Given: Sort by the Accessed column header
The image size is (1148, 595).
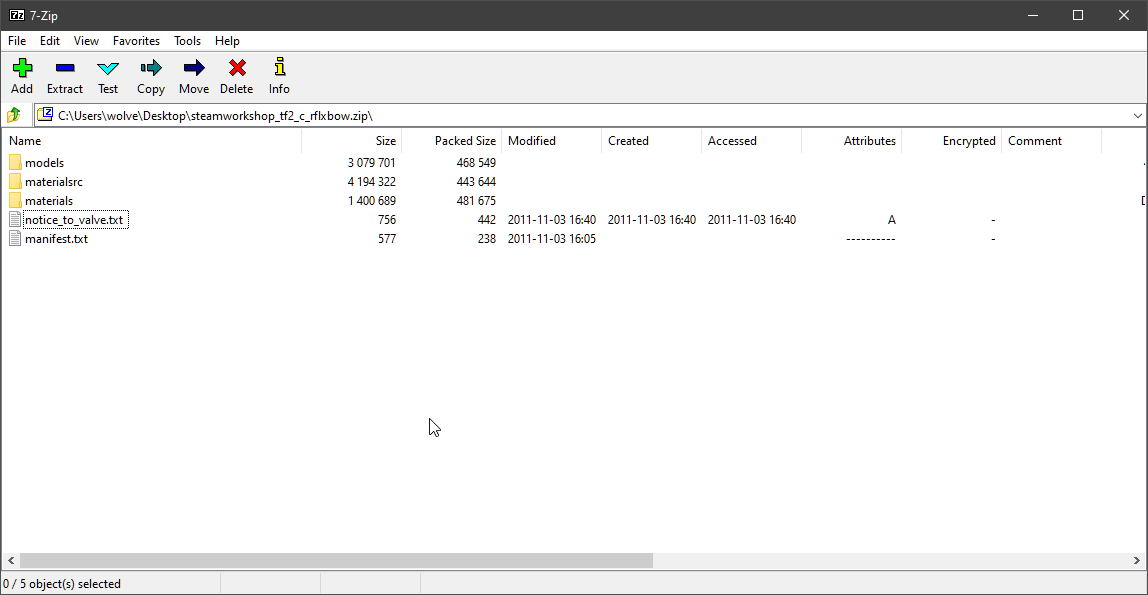Looking at the screenshot, I should pyautogui.click(x=751, y=141).
